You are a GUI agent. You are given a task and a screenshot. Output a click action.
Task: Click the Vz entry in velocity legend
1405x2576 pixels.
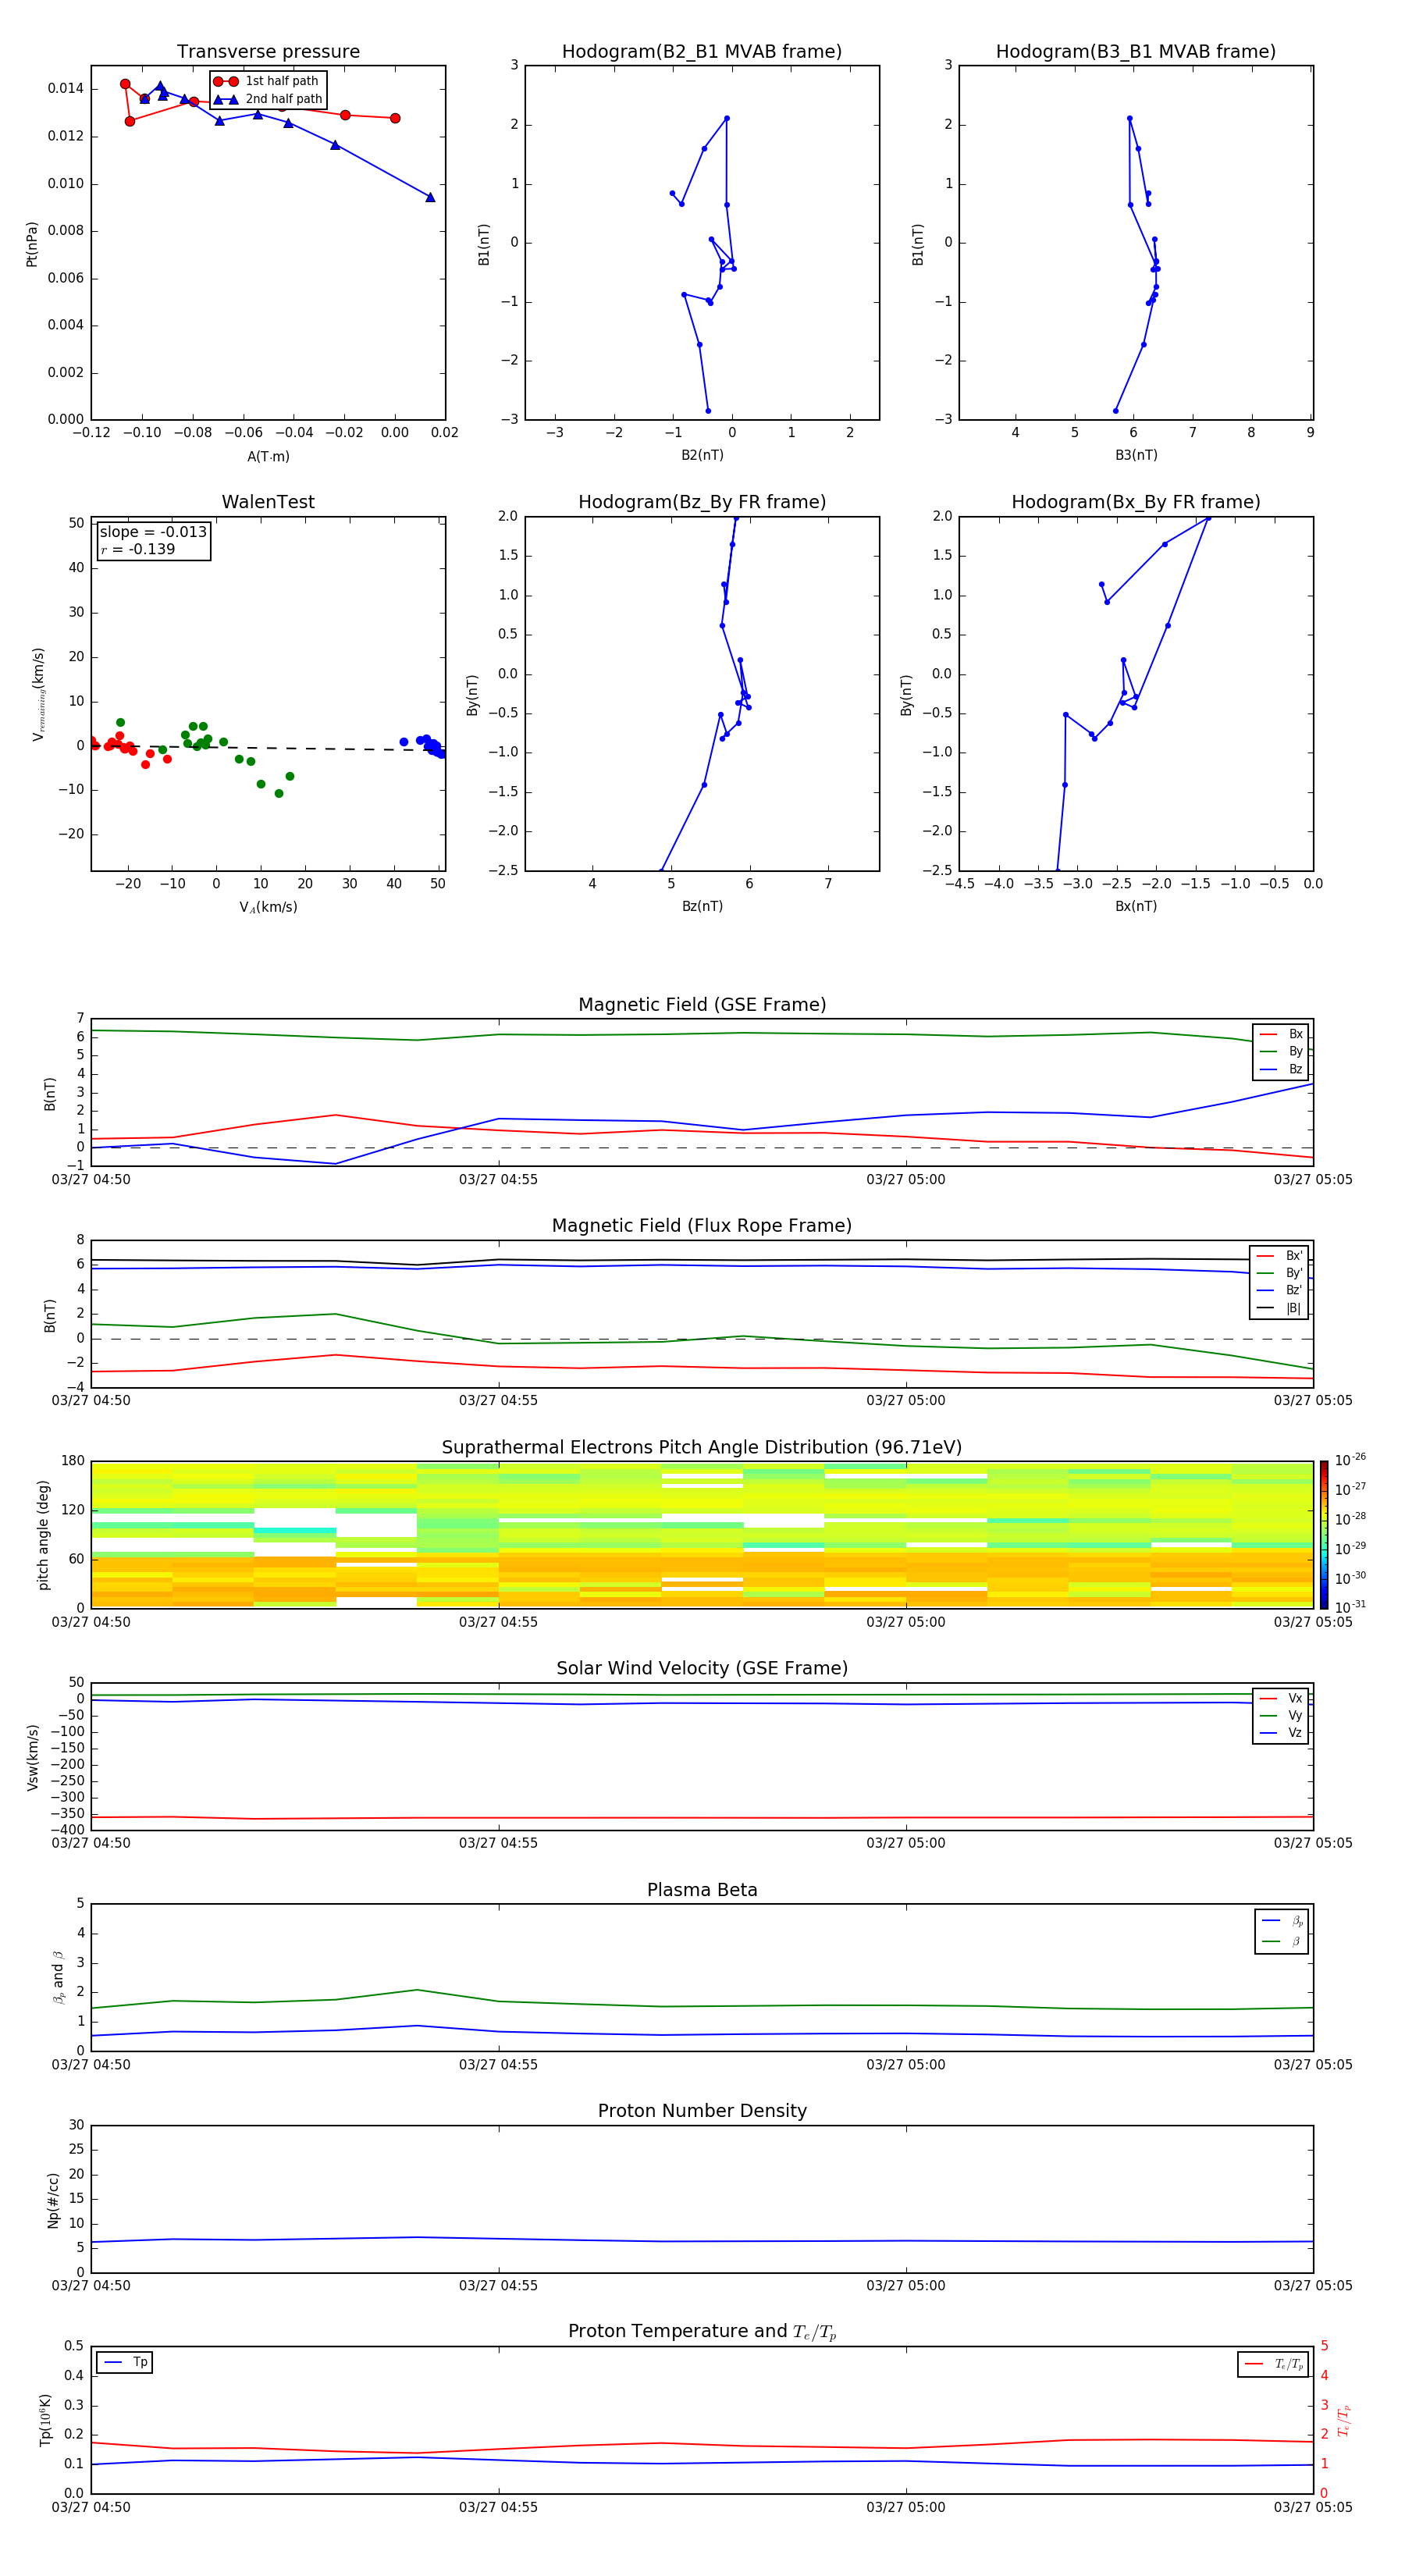pos(1281,1732)
